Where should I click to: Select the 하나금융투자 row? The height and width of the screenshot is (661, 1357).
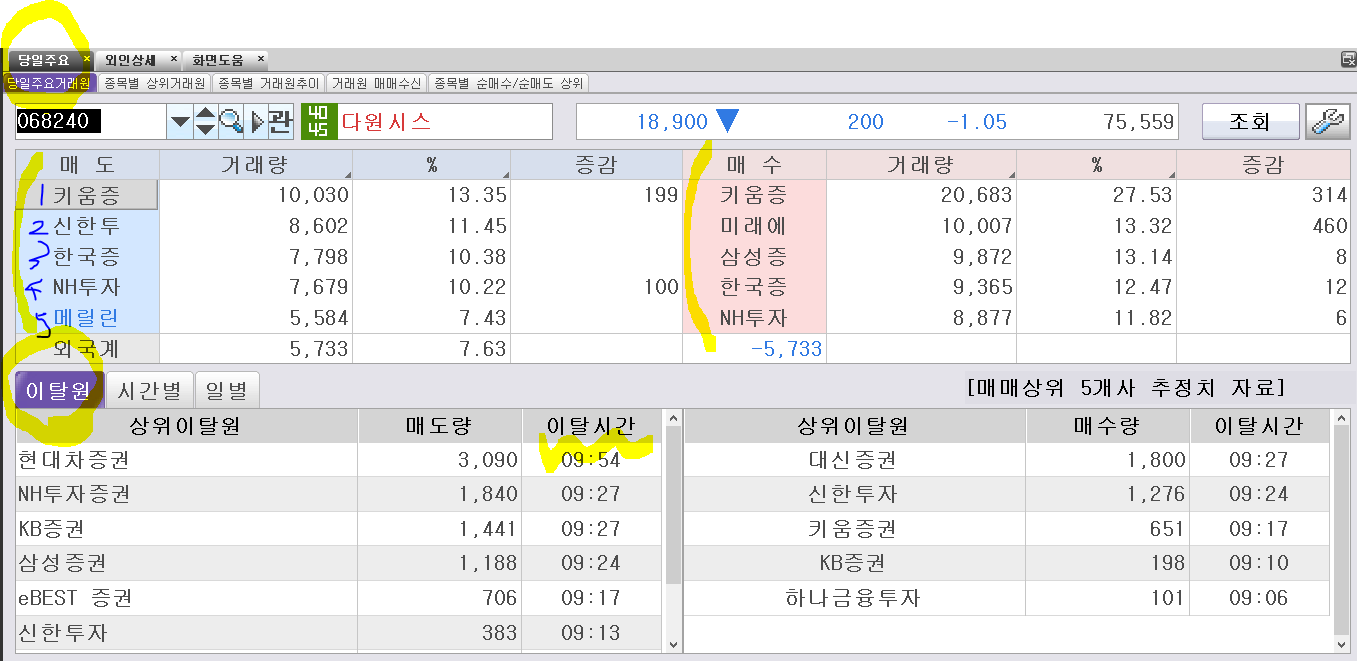click(x=1008, y=598)
